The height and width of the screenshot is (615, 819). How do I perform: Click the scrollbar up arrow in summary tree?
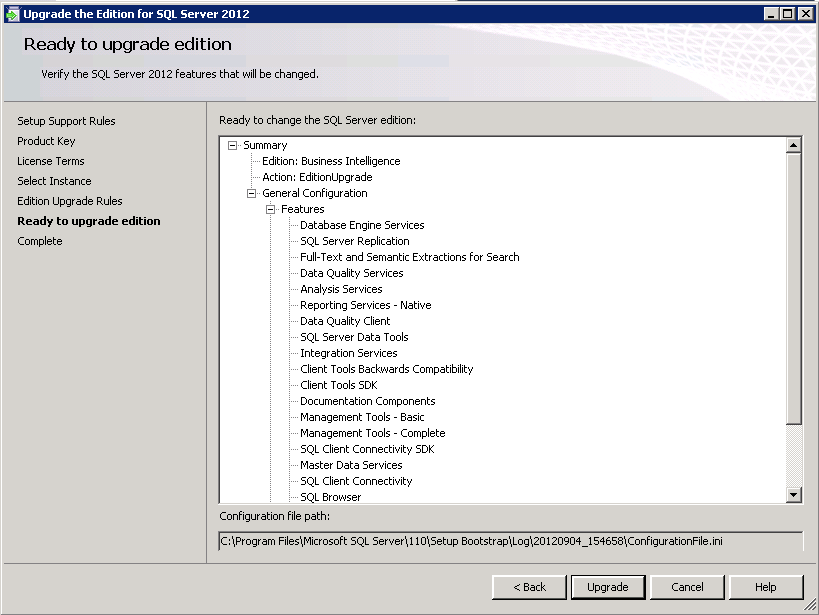(x=793, y=145)
